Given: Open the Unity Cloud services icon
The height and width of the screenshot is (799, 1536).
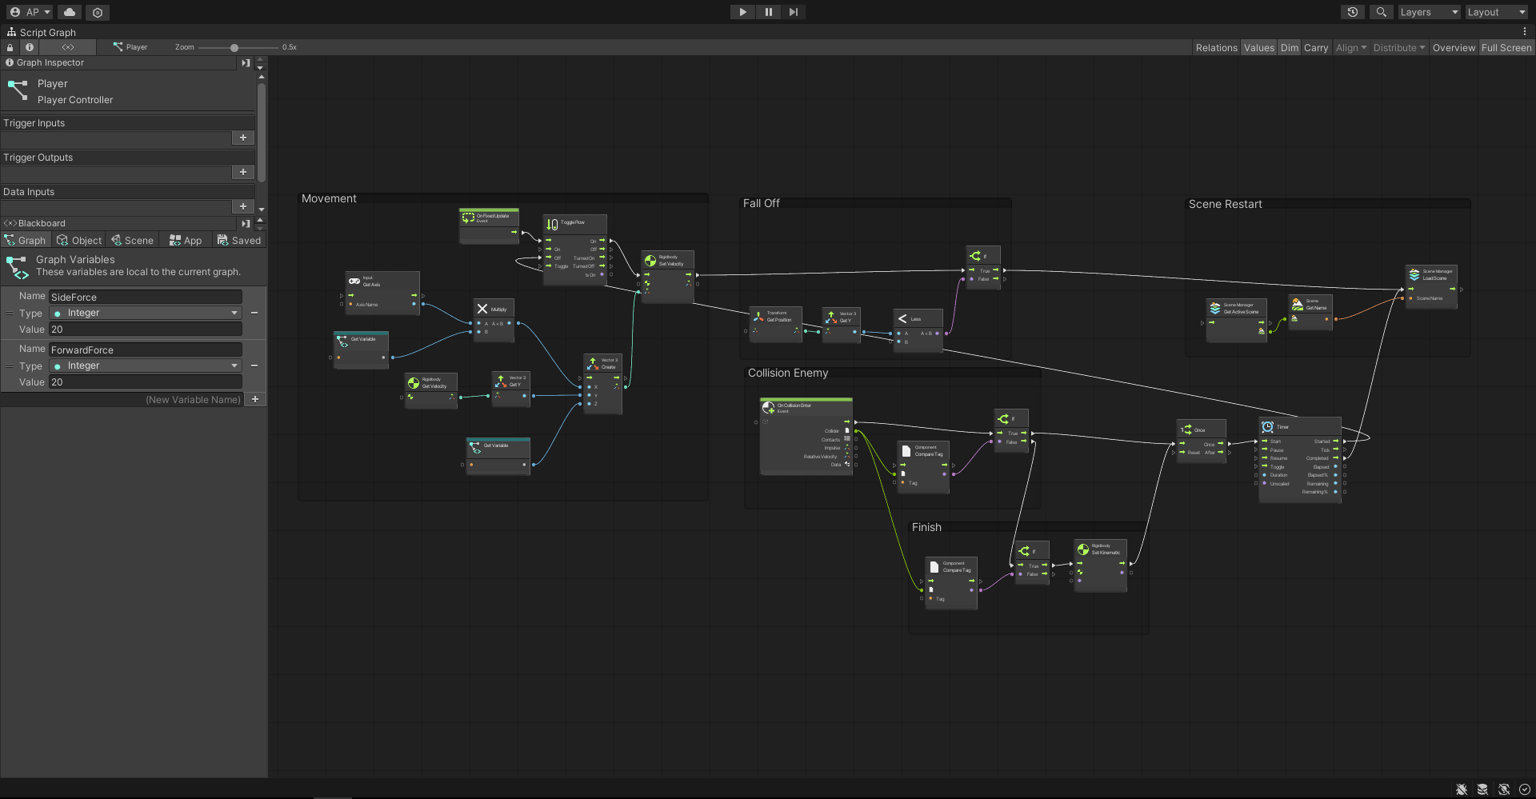Looking at the screenshot, I should click(69, 12).
